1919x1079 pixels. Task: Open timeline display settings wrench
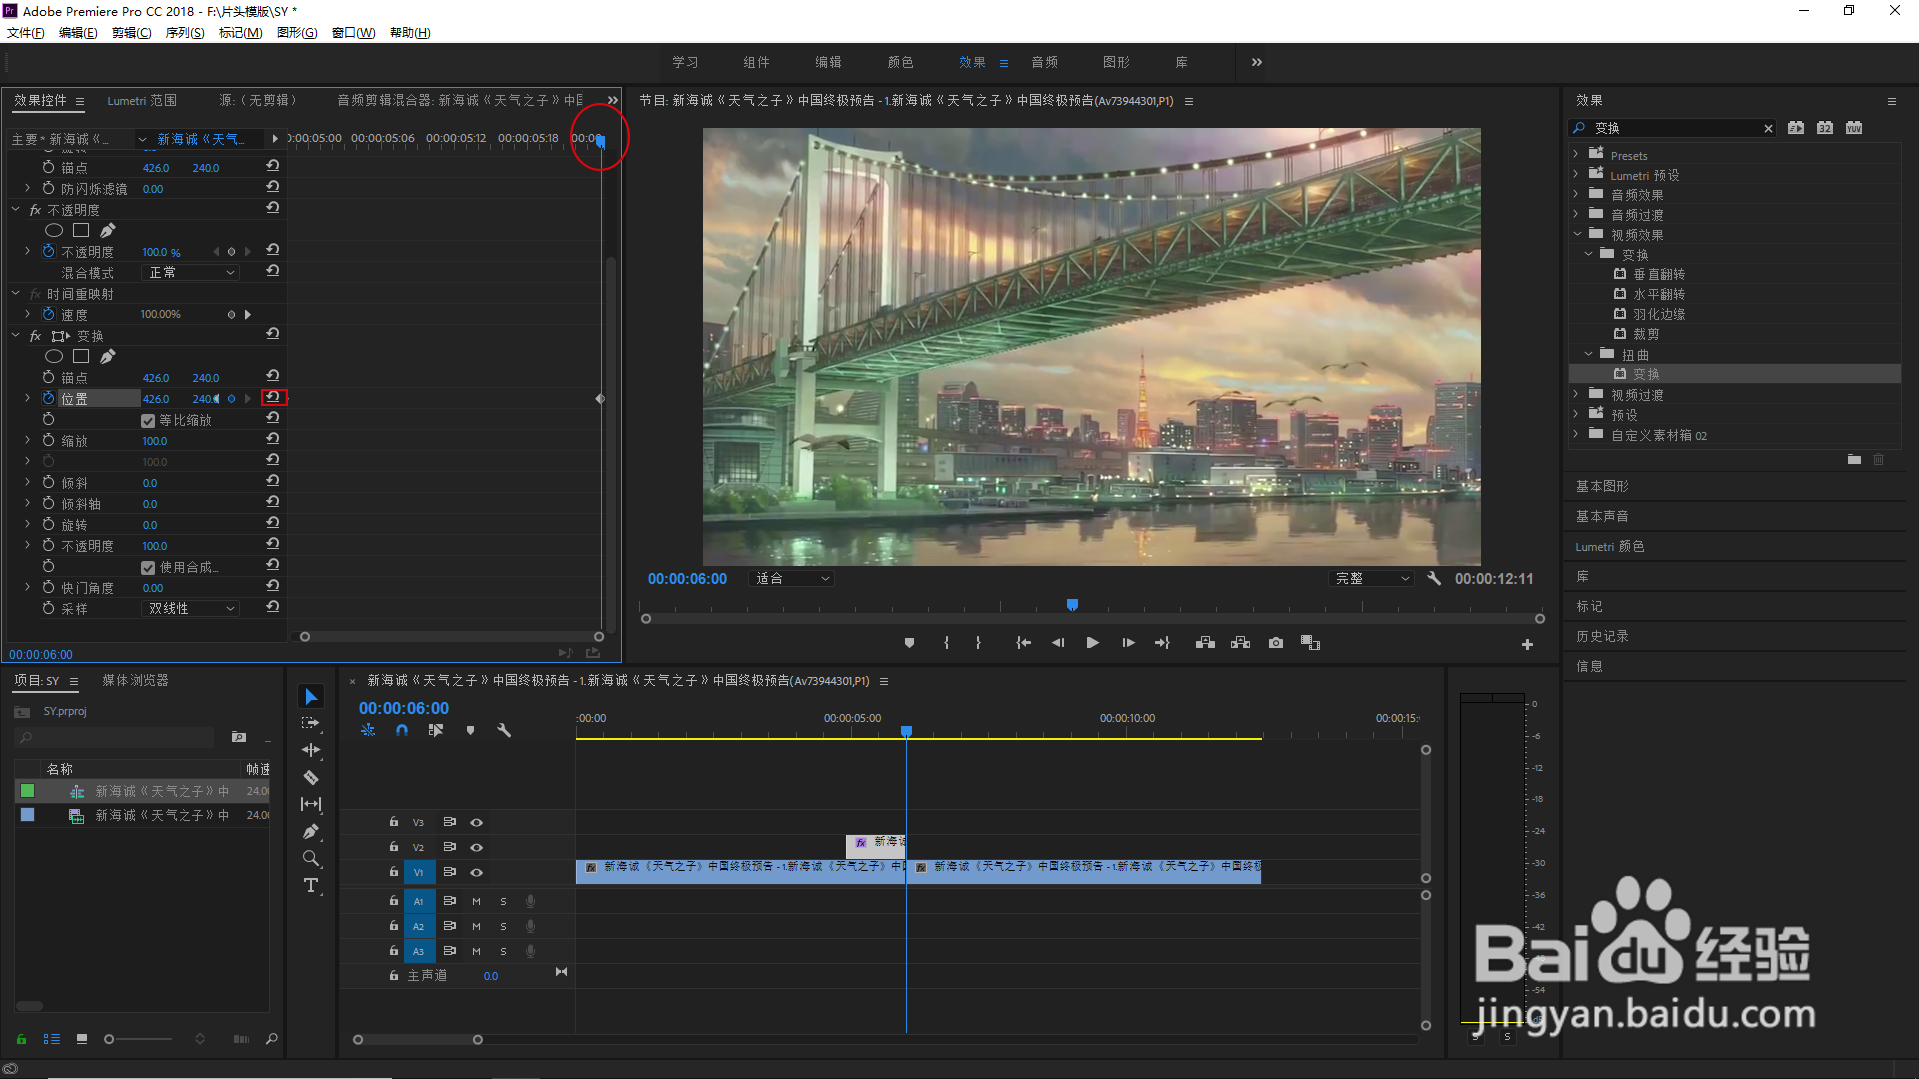coord(504,730)
